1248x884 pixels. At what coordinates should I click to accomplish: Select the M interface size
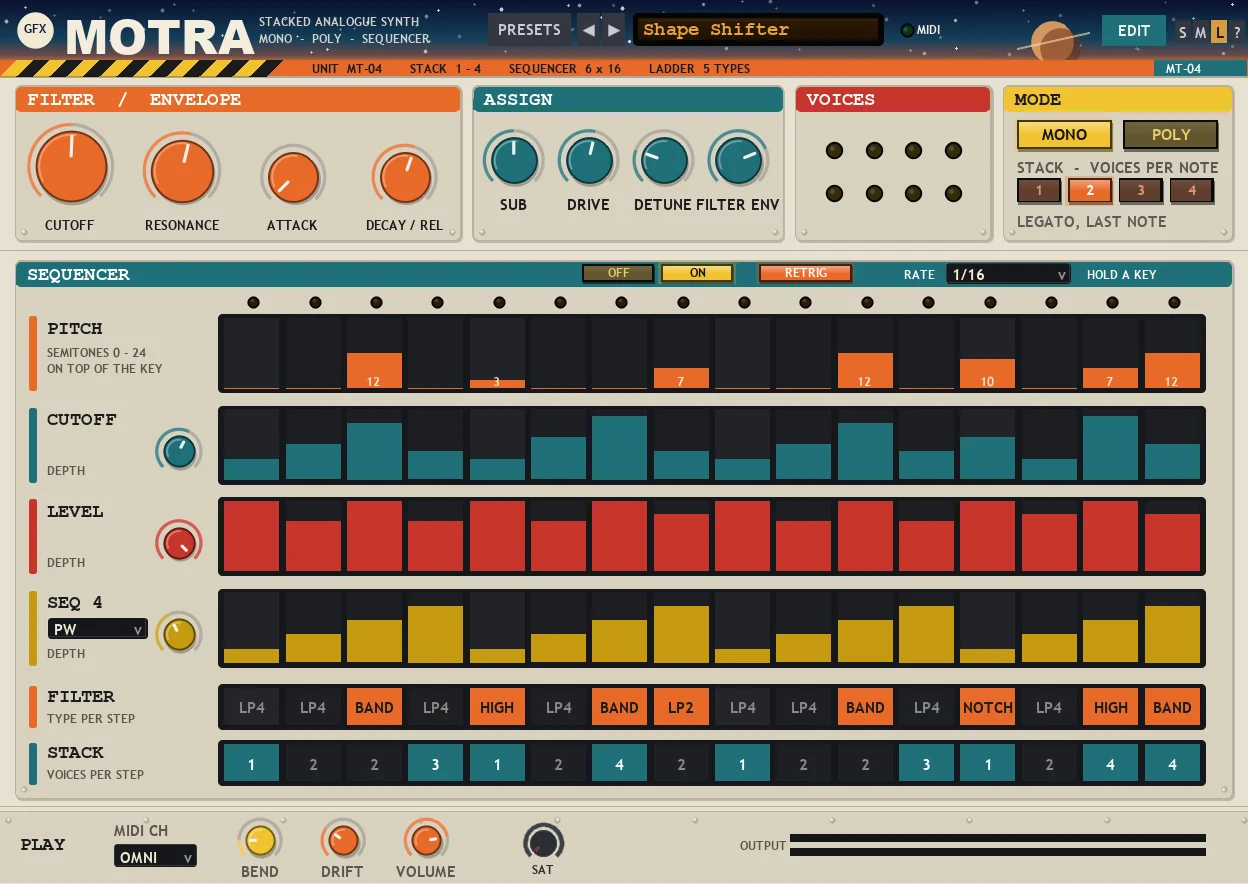[1200, 32]
